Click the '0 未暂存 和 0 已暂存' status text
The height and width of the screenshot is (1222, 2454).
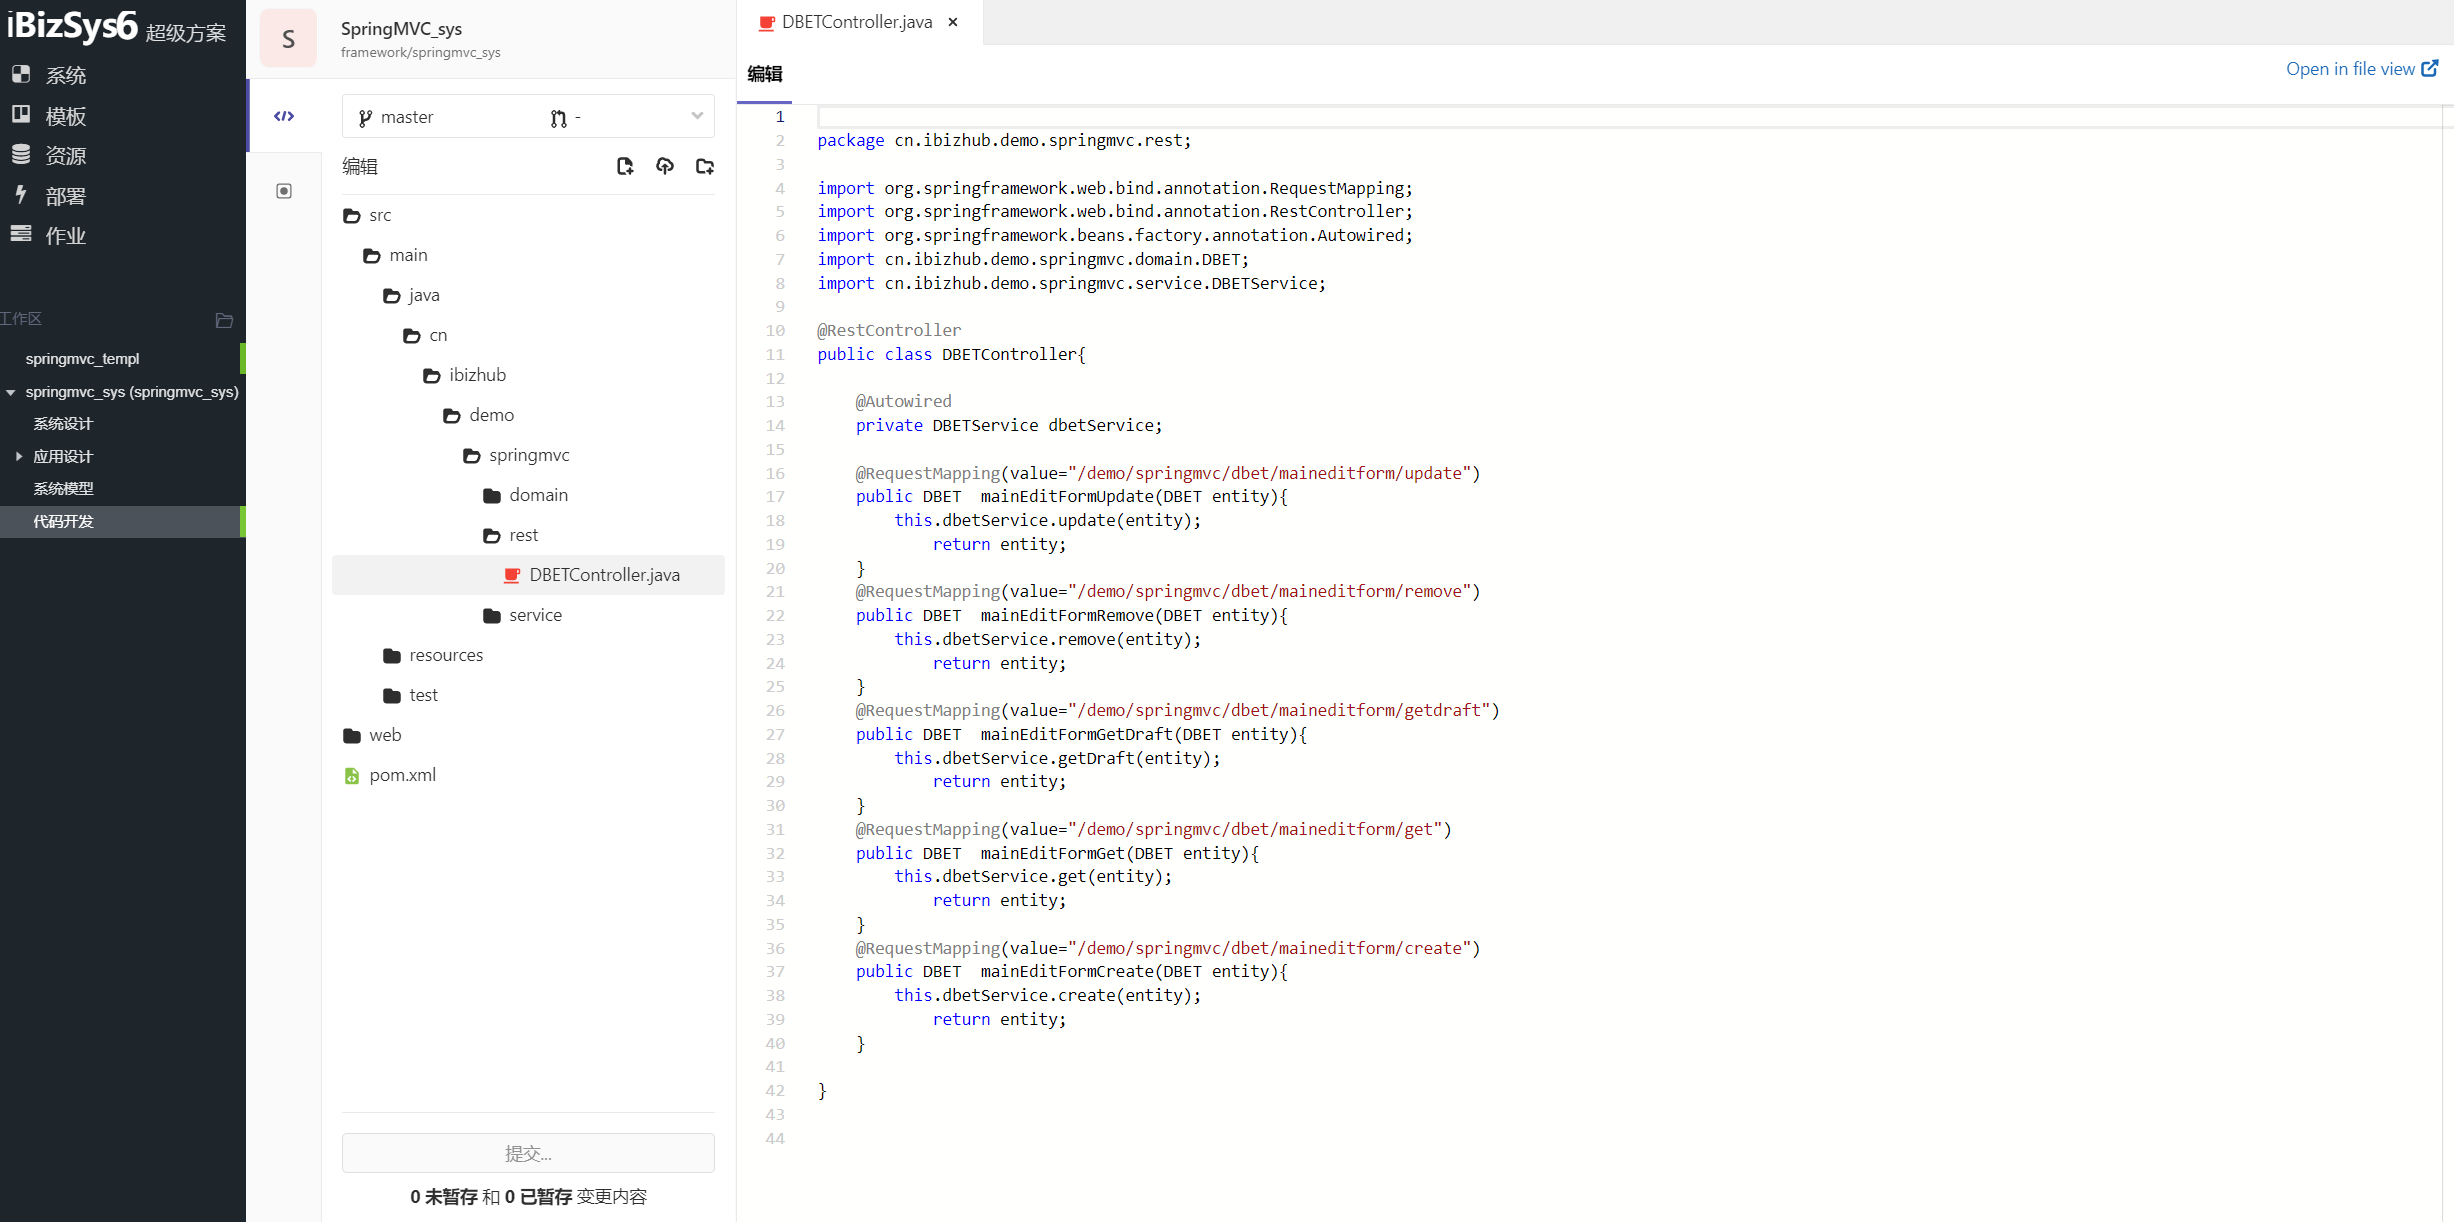pos(491,1197)
